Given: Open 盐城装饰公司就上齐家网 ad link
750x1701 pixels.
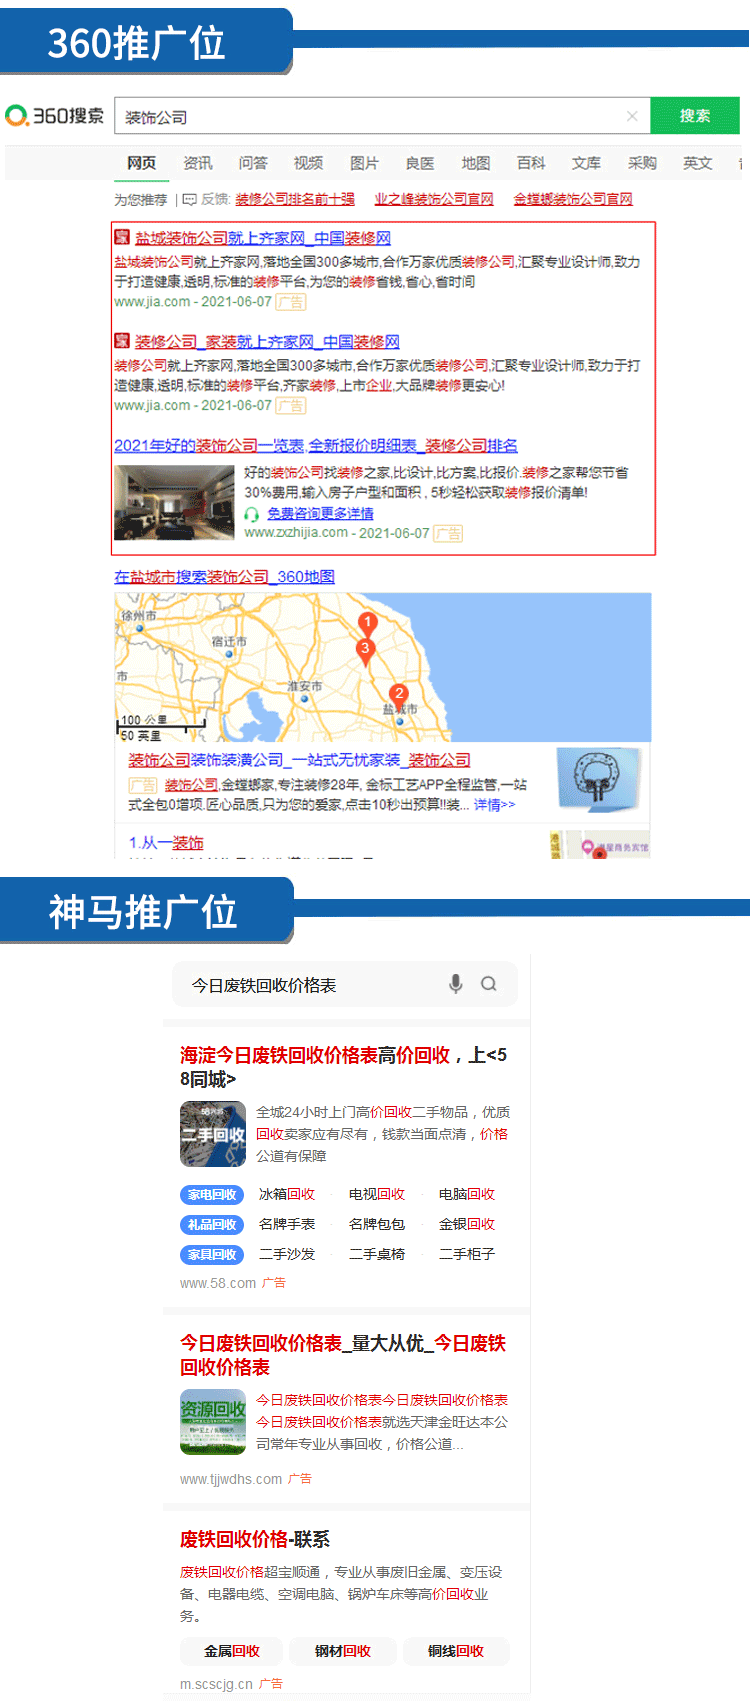Looking at the screenshot, I should click(262, 238).
